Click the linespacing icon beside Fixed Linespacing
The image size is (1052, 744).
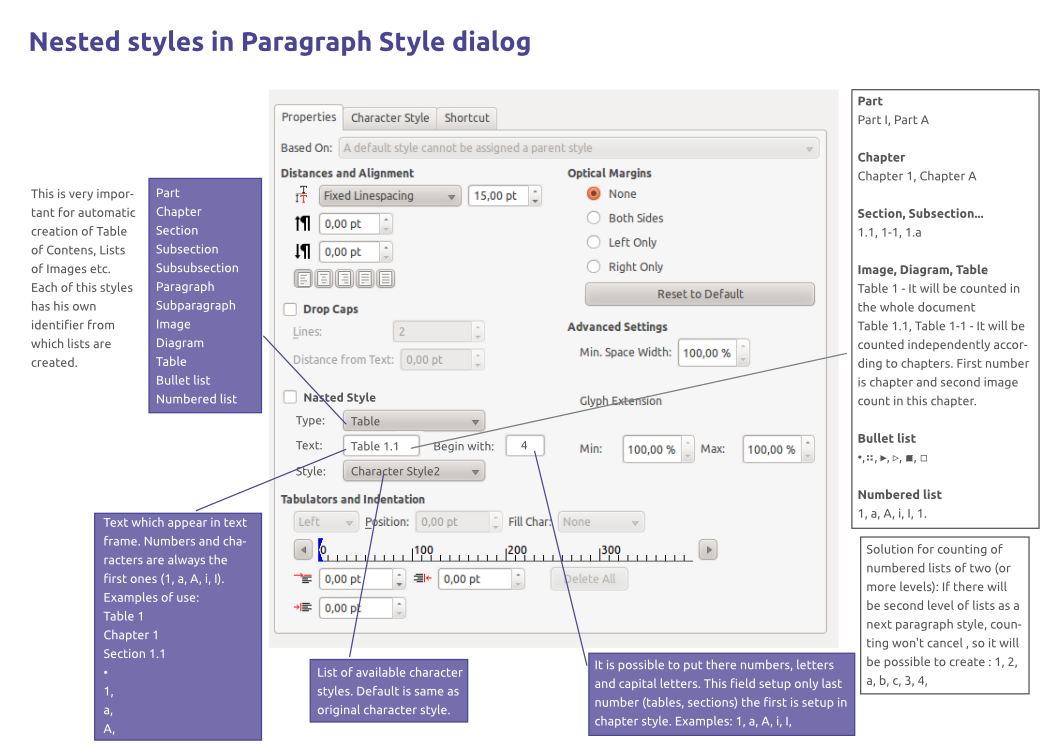[x=302, y=196]
